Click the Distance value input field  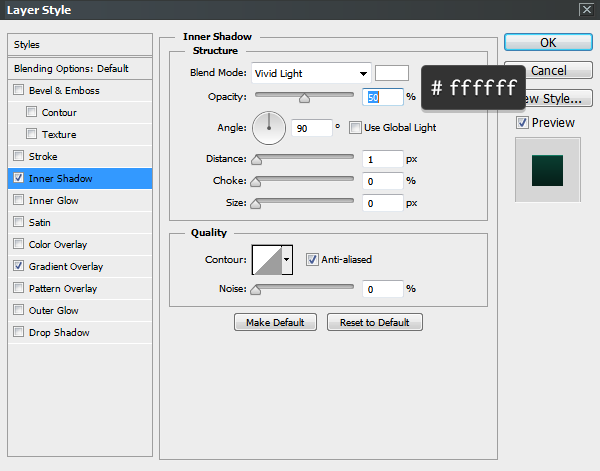[383, 159]
